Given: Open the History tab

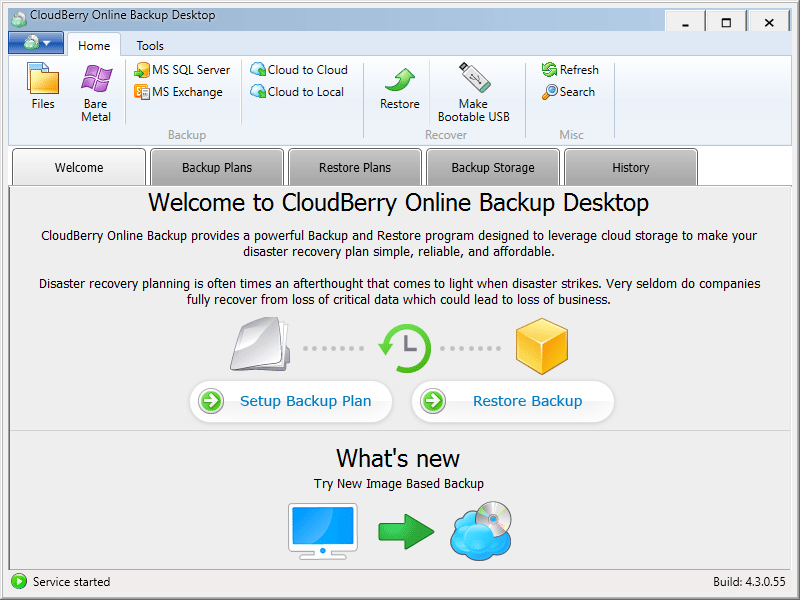Looking at the screenshot, I should coord(631,167).
